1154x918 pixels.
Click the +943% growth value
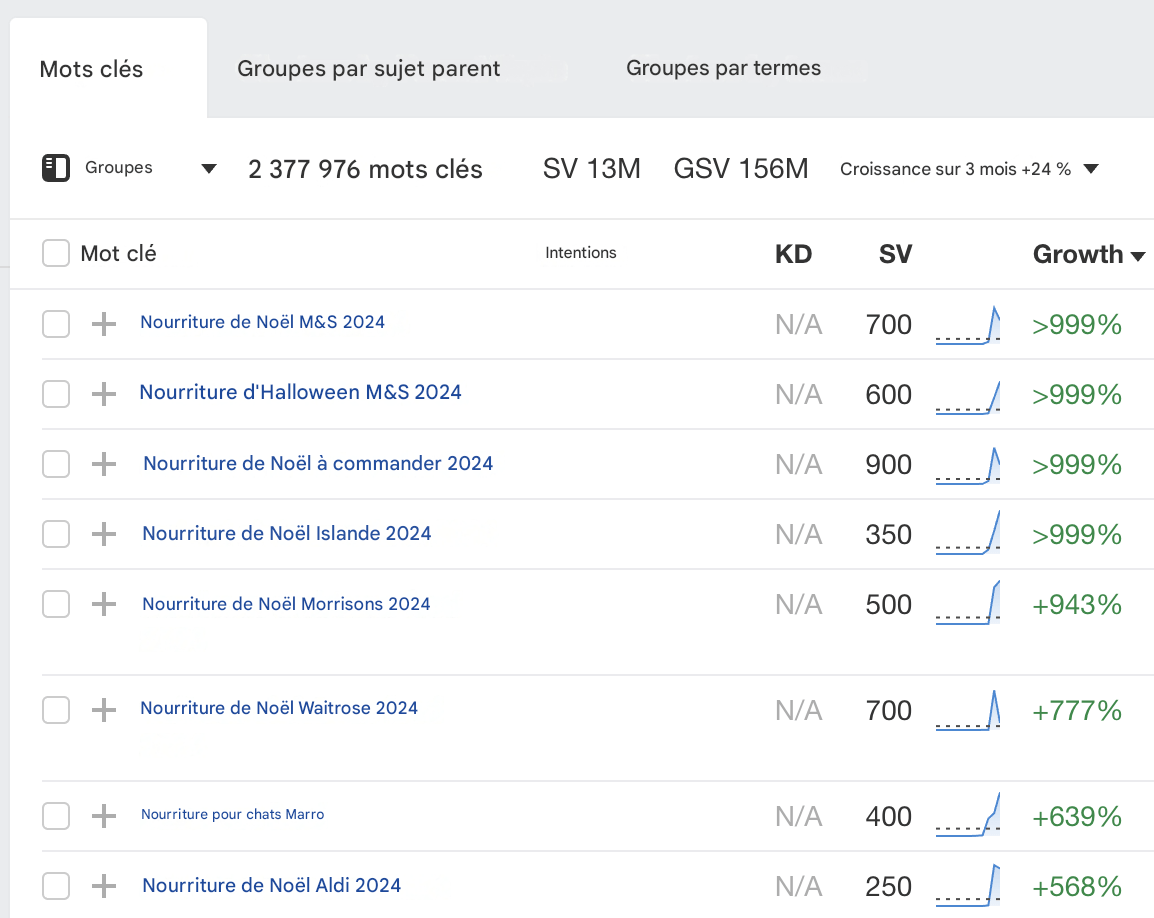point(1077,605)
